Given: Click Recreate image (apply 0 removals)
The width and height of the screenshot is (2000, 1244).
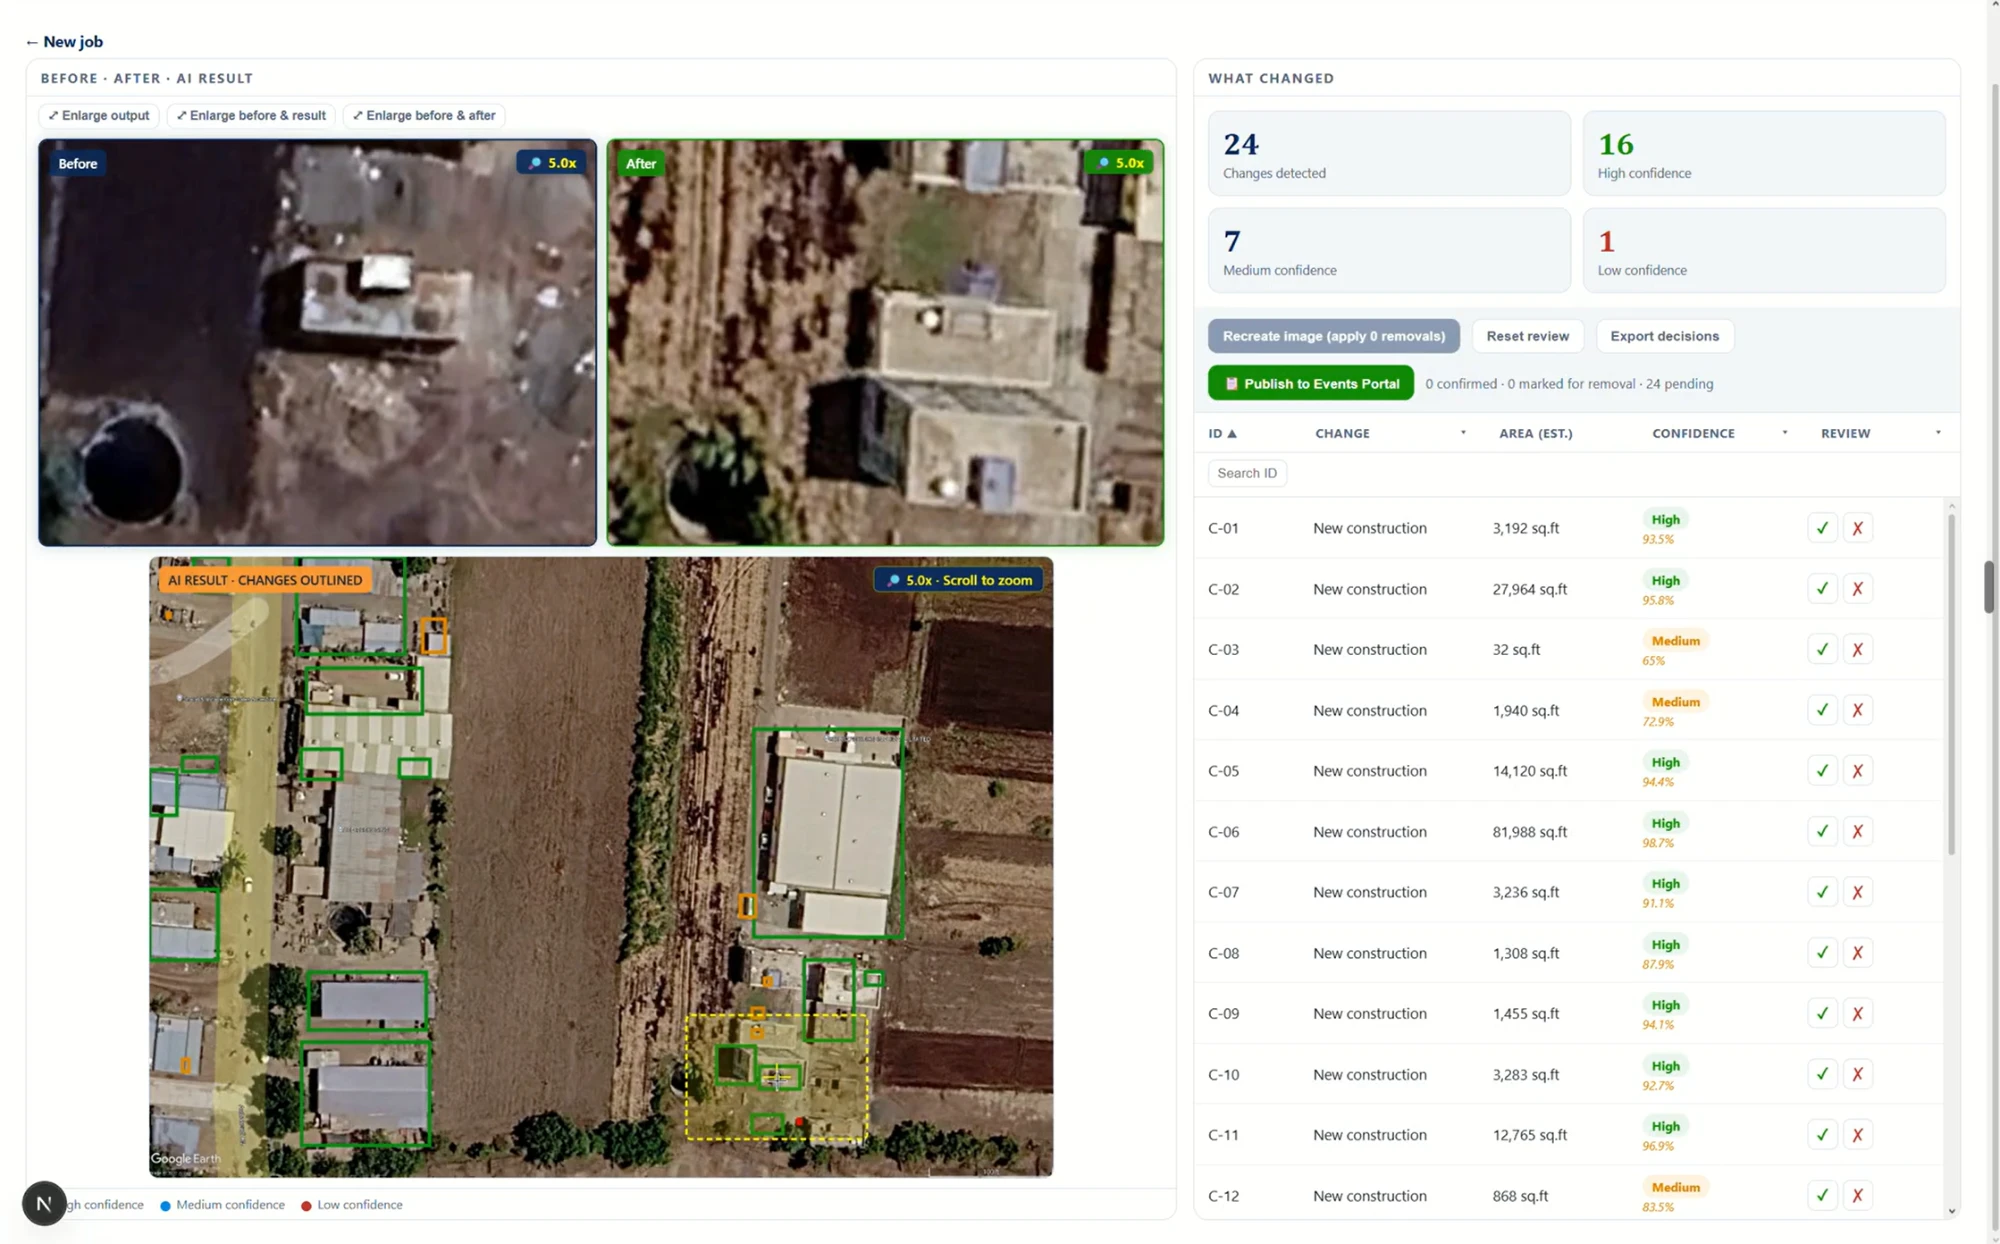Looking at the screenshot, I should click(x=1333, y=336).
